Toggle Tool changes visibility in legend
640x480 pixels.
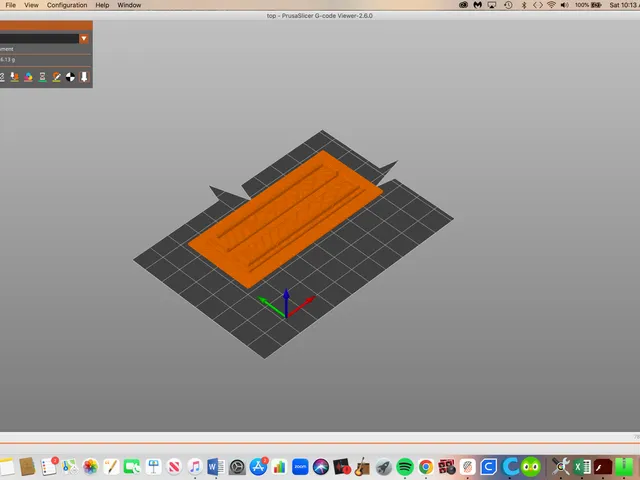(x=15, y=77)
